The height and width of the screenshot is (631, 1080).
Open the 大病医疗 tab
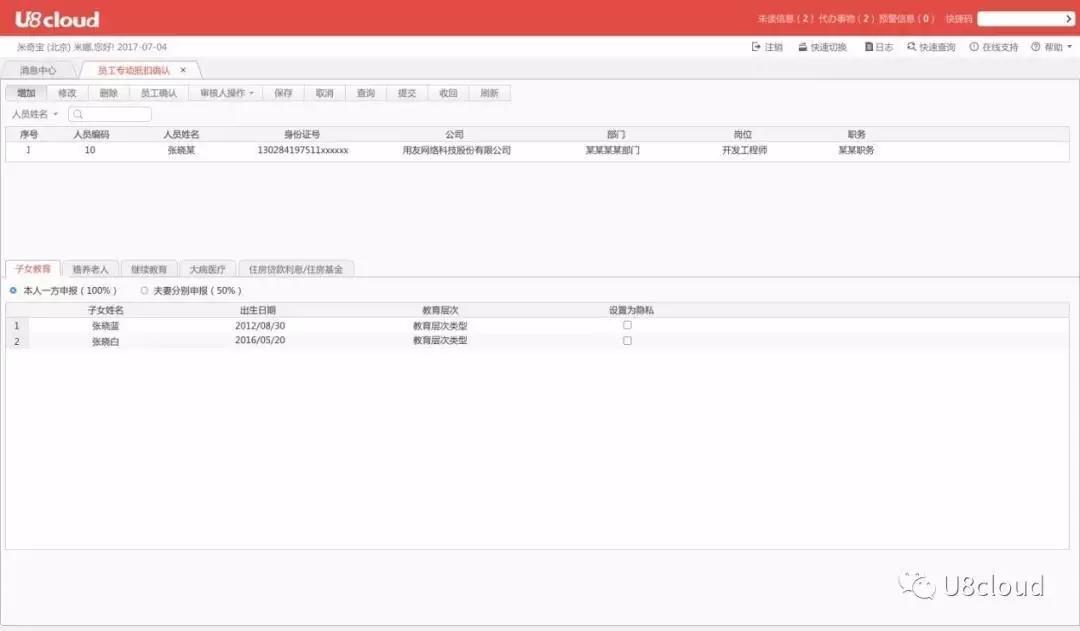[207, 269]
